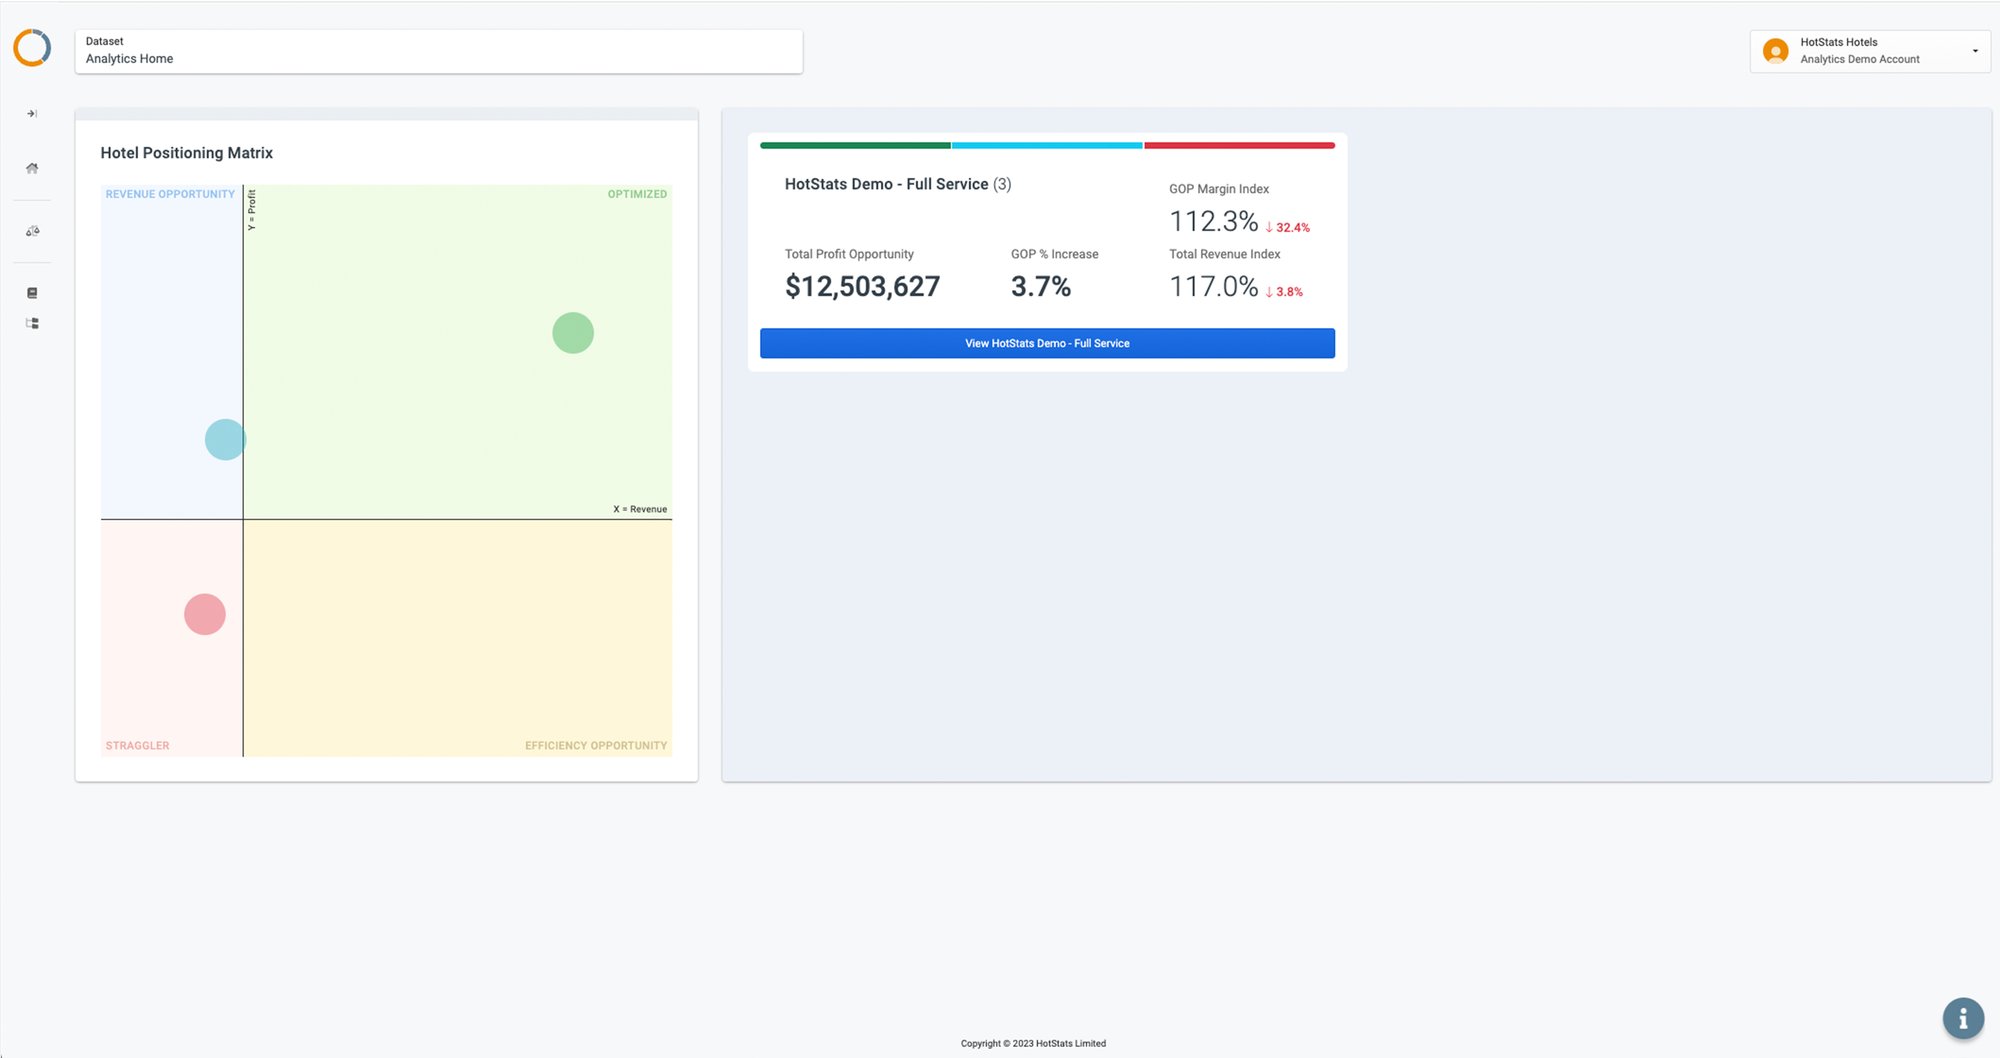Open the balance scales comparison icon
This screenshot has height=1058, width=2000.
(x=32, y=231)
